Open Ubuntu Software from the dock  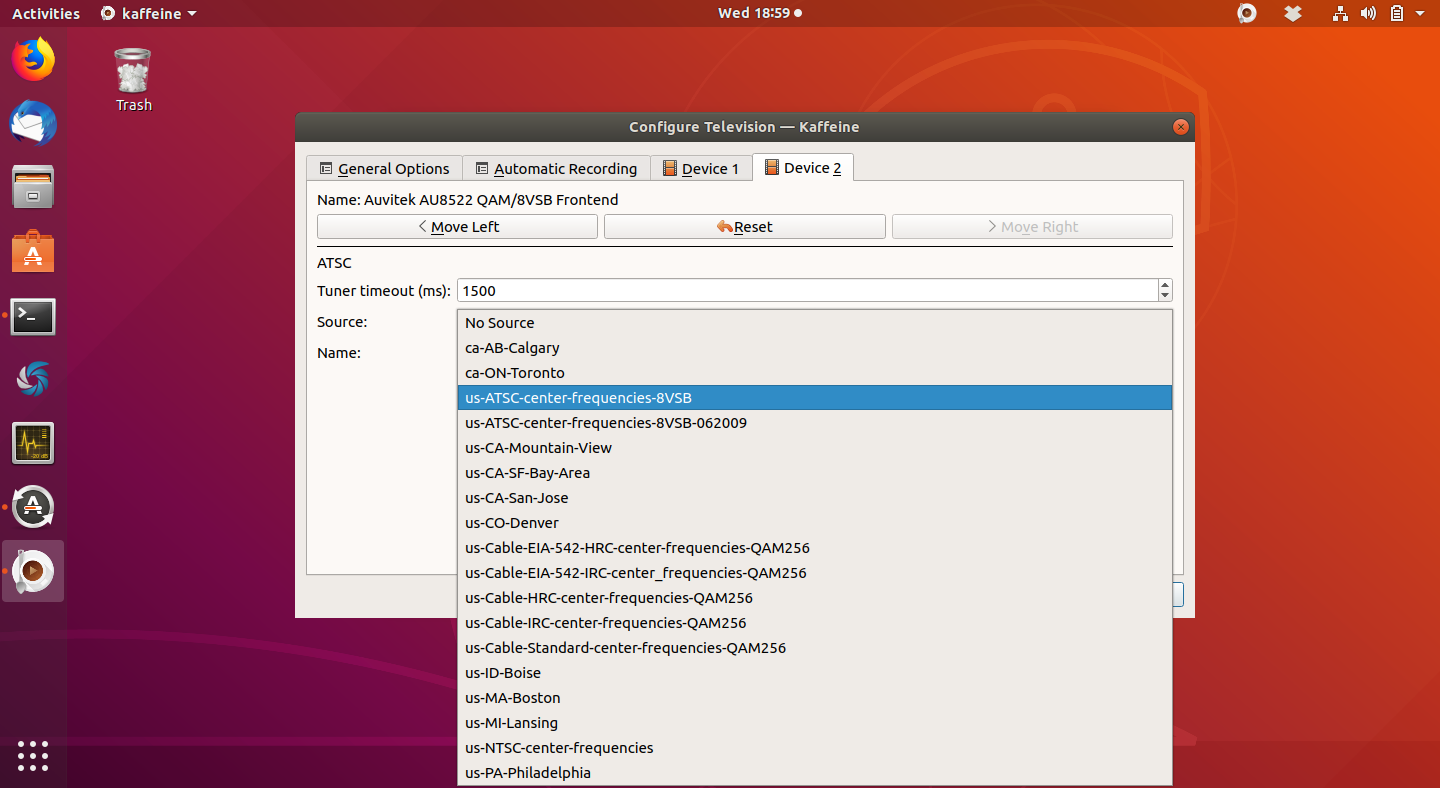pyautogui.click(x=33, y=252)
